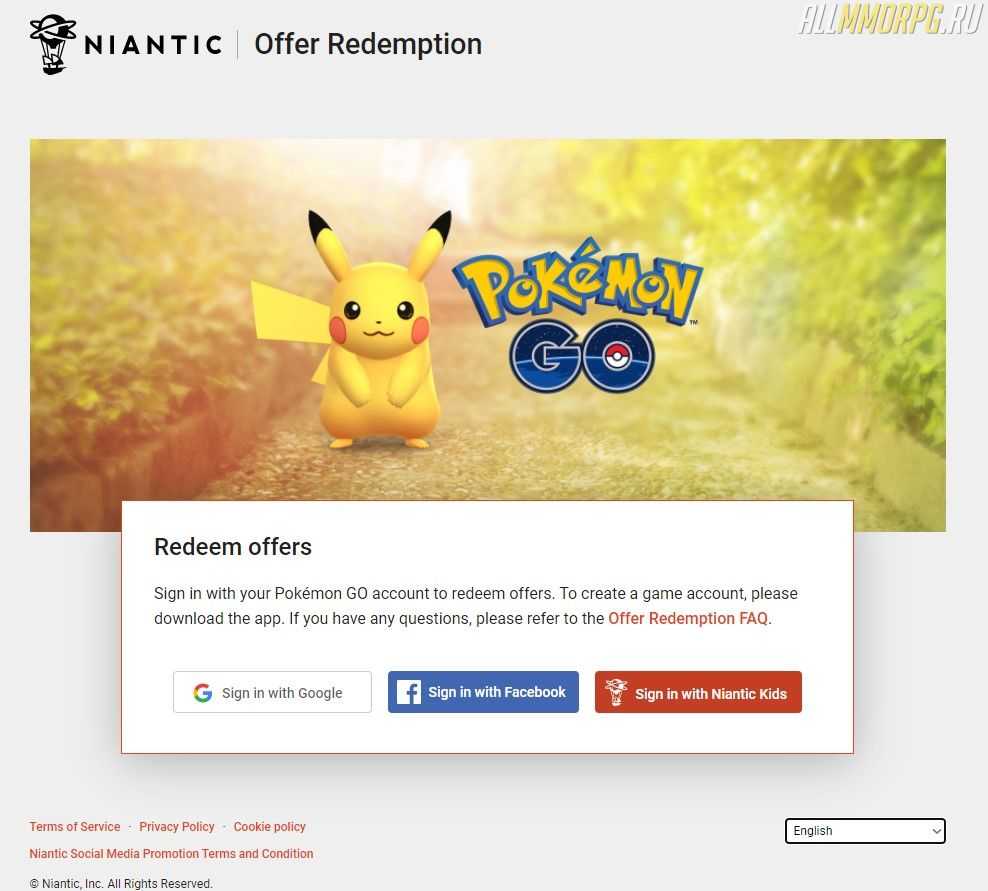Open the Offer Redemption FAQ link
The height and width of the screenshot is (891, 988).
[688, 618]
